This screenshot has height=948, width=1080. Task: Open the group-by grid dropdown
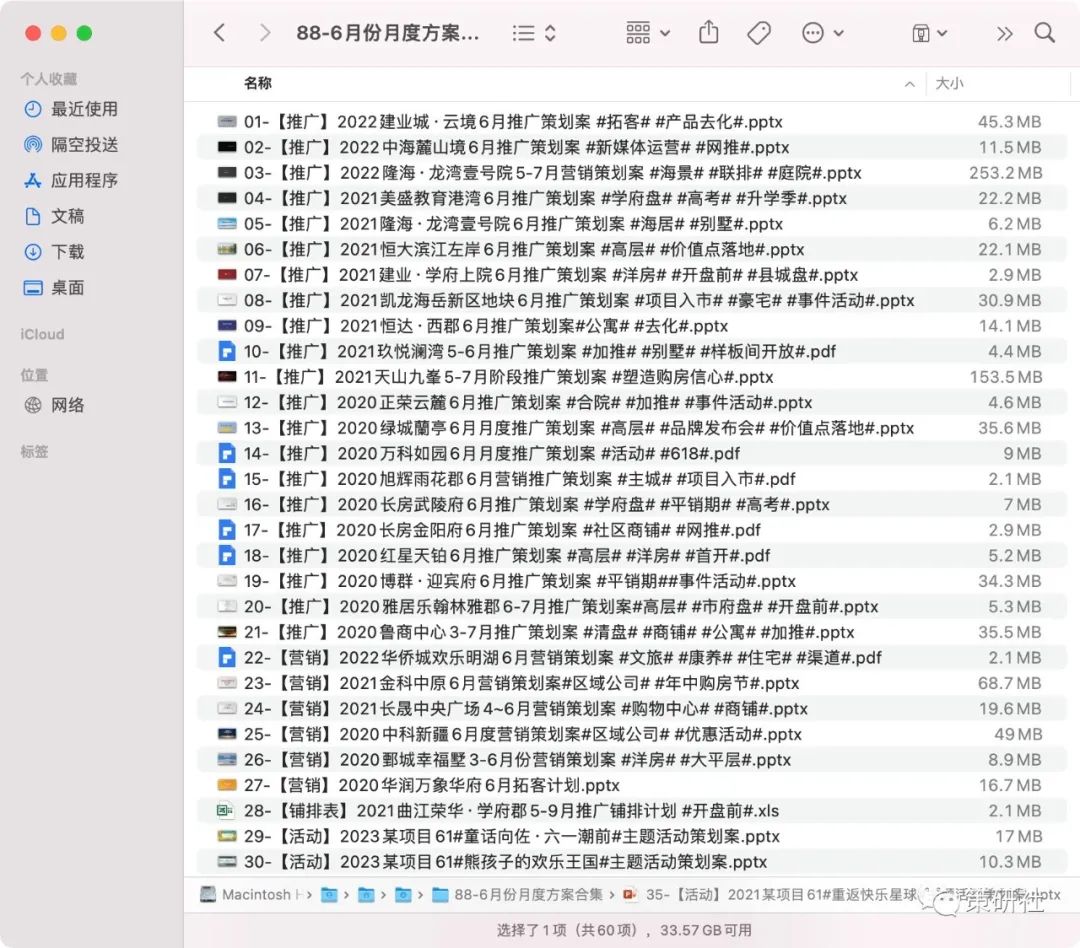[647, 32]
